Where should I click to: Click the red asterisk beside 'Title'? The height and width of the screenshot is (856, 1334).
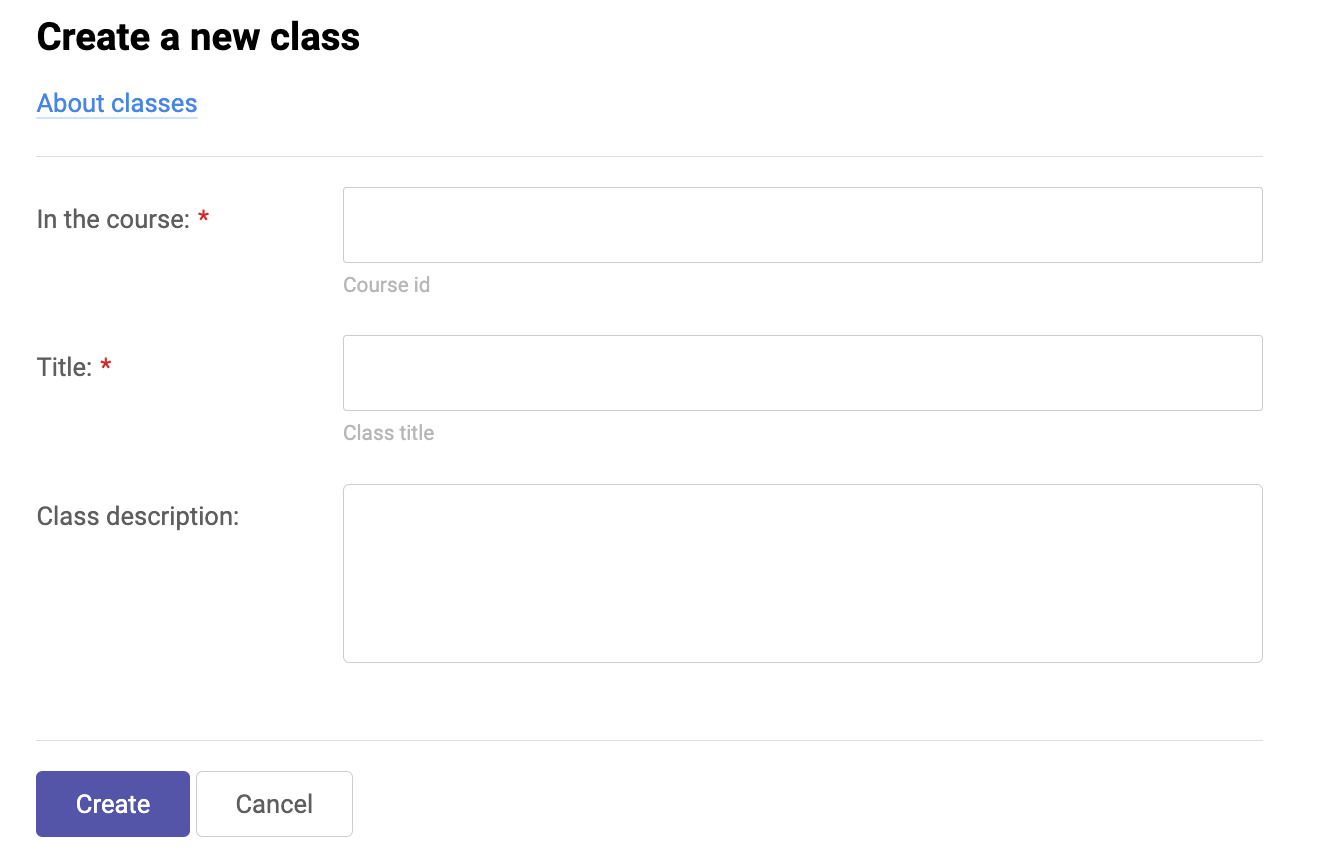[105, 366]
